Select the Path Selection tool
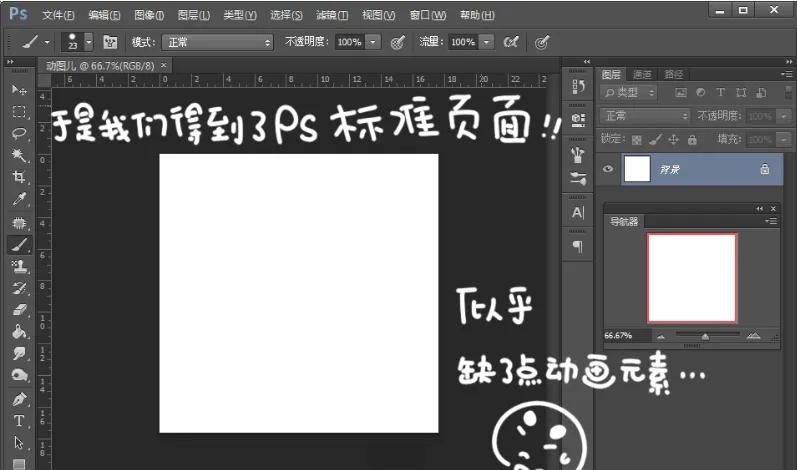The image size is (797, 470). click(19, 443)
